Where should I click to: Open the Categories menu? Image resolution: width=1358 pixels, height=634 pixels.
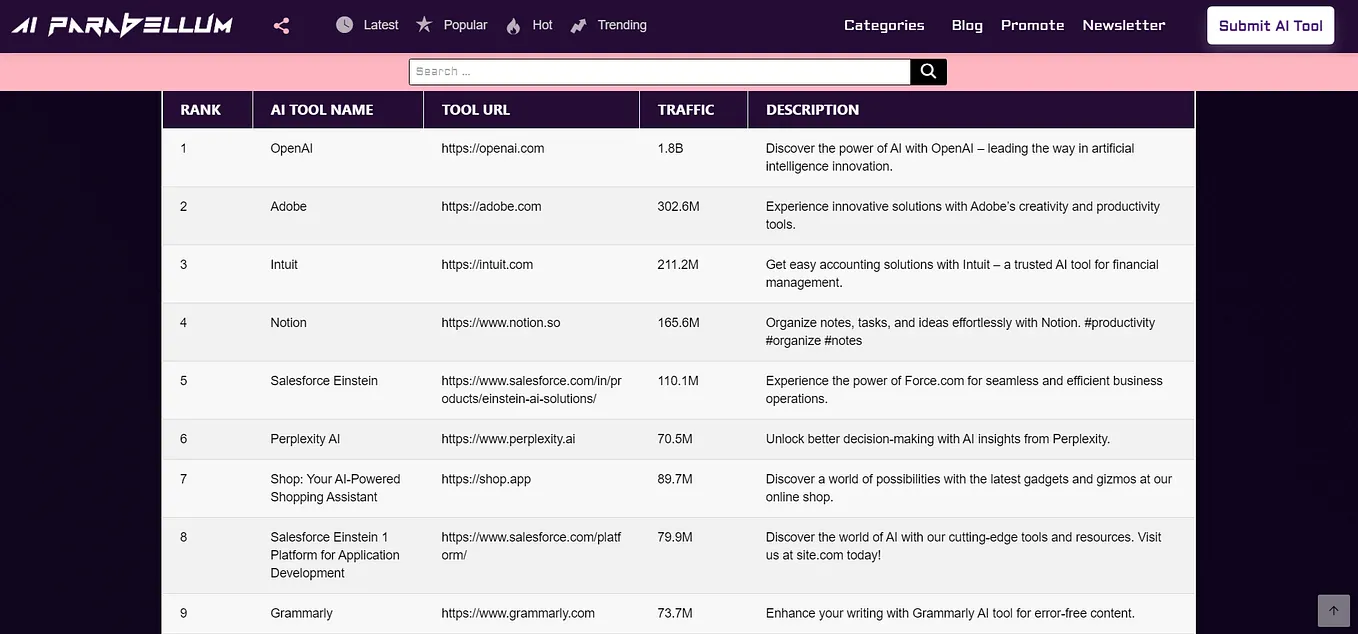[x=884, y=25]
